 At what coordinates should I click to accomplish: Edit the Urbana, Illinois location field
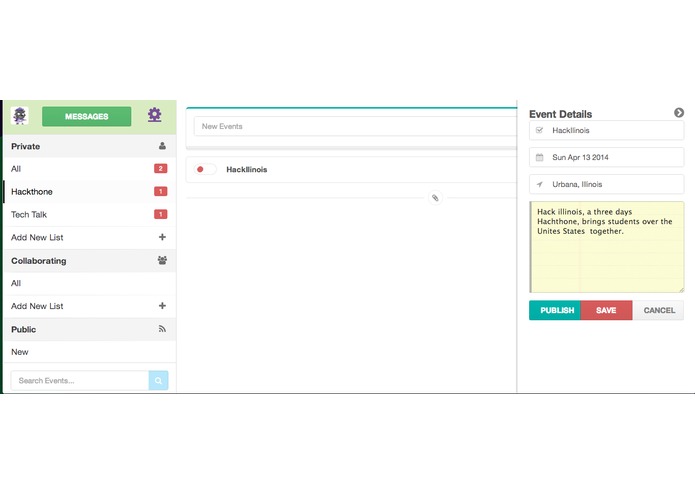(606, 184)
